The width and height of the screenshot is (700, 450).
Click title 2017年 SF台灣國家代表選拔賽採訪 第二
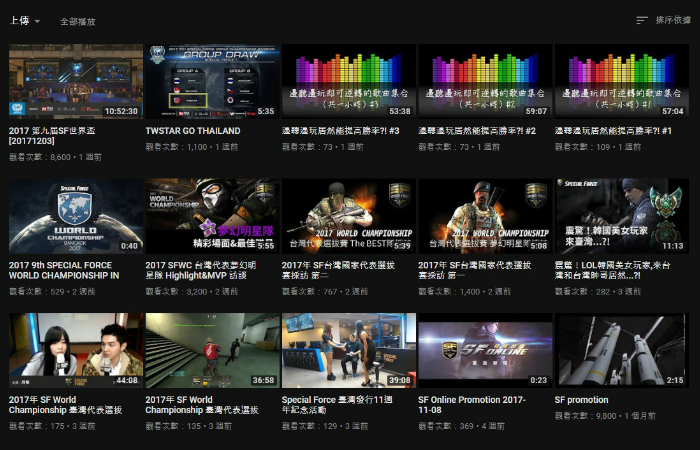tap(338, 270)
